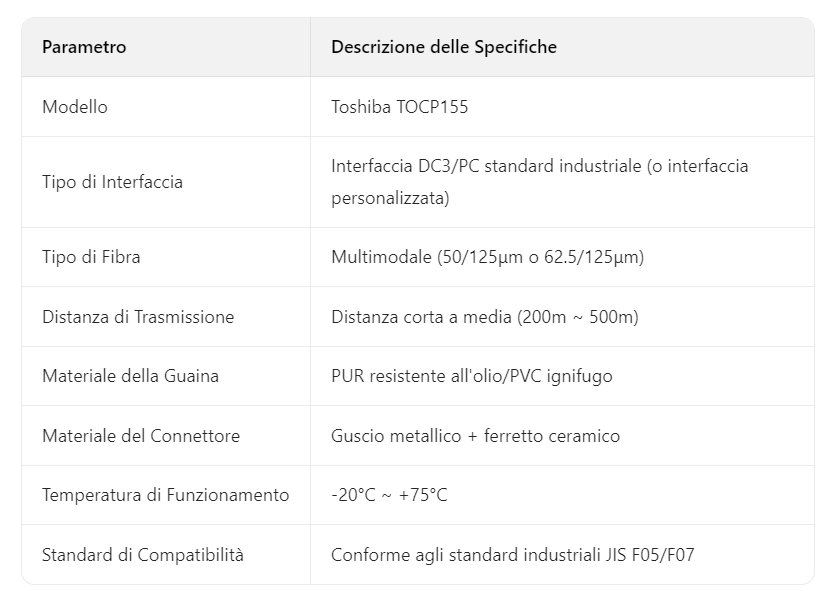825x591 pixels.
Task: Select the 'Standard di Compatibilità' cell
Action: click(143, 555)
